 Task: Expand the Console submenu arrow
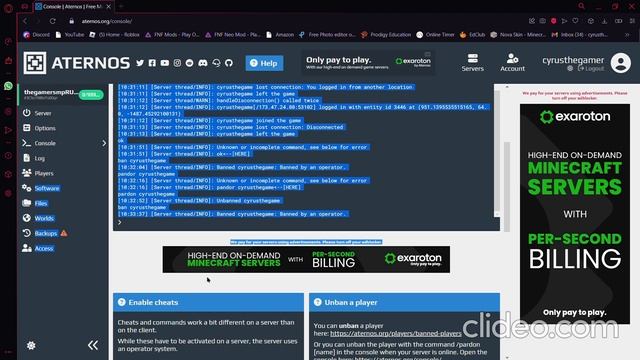coord(104,143)
